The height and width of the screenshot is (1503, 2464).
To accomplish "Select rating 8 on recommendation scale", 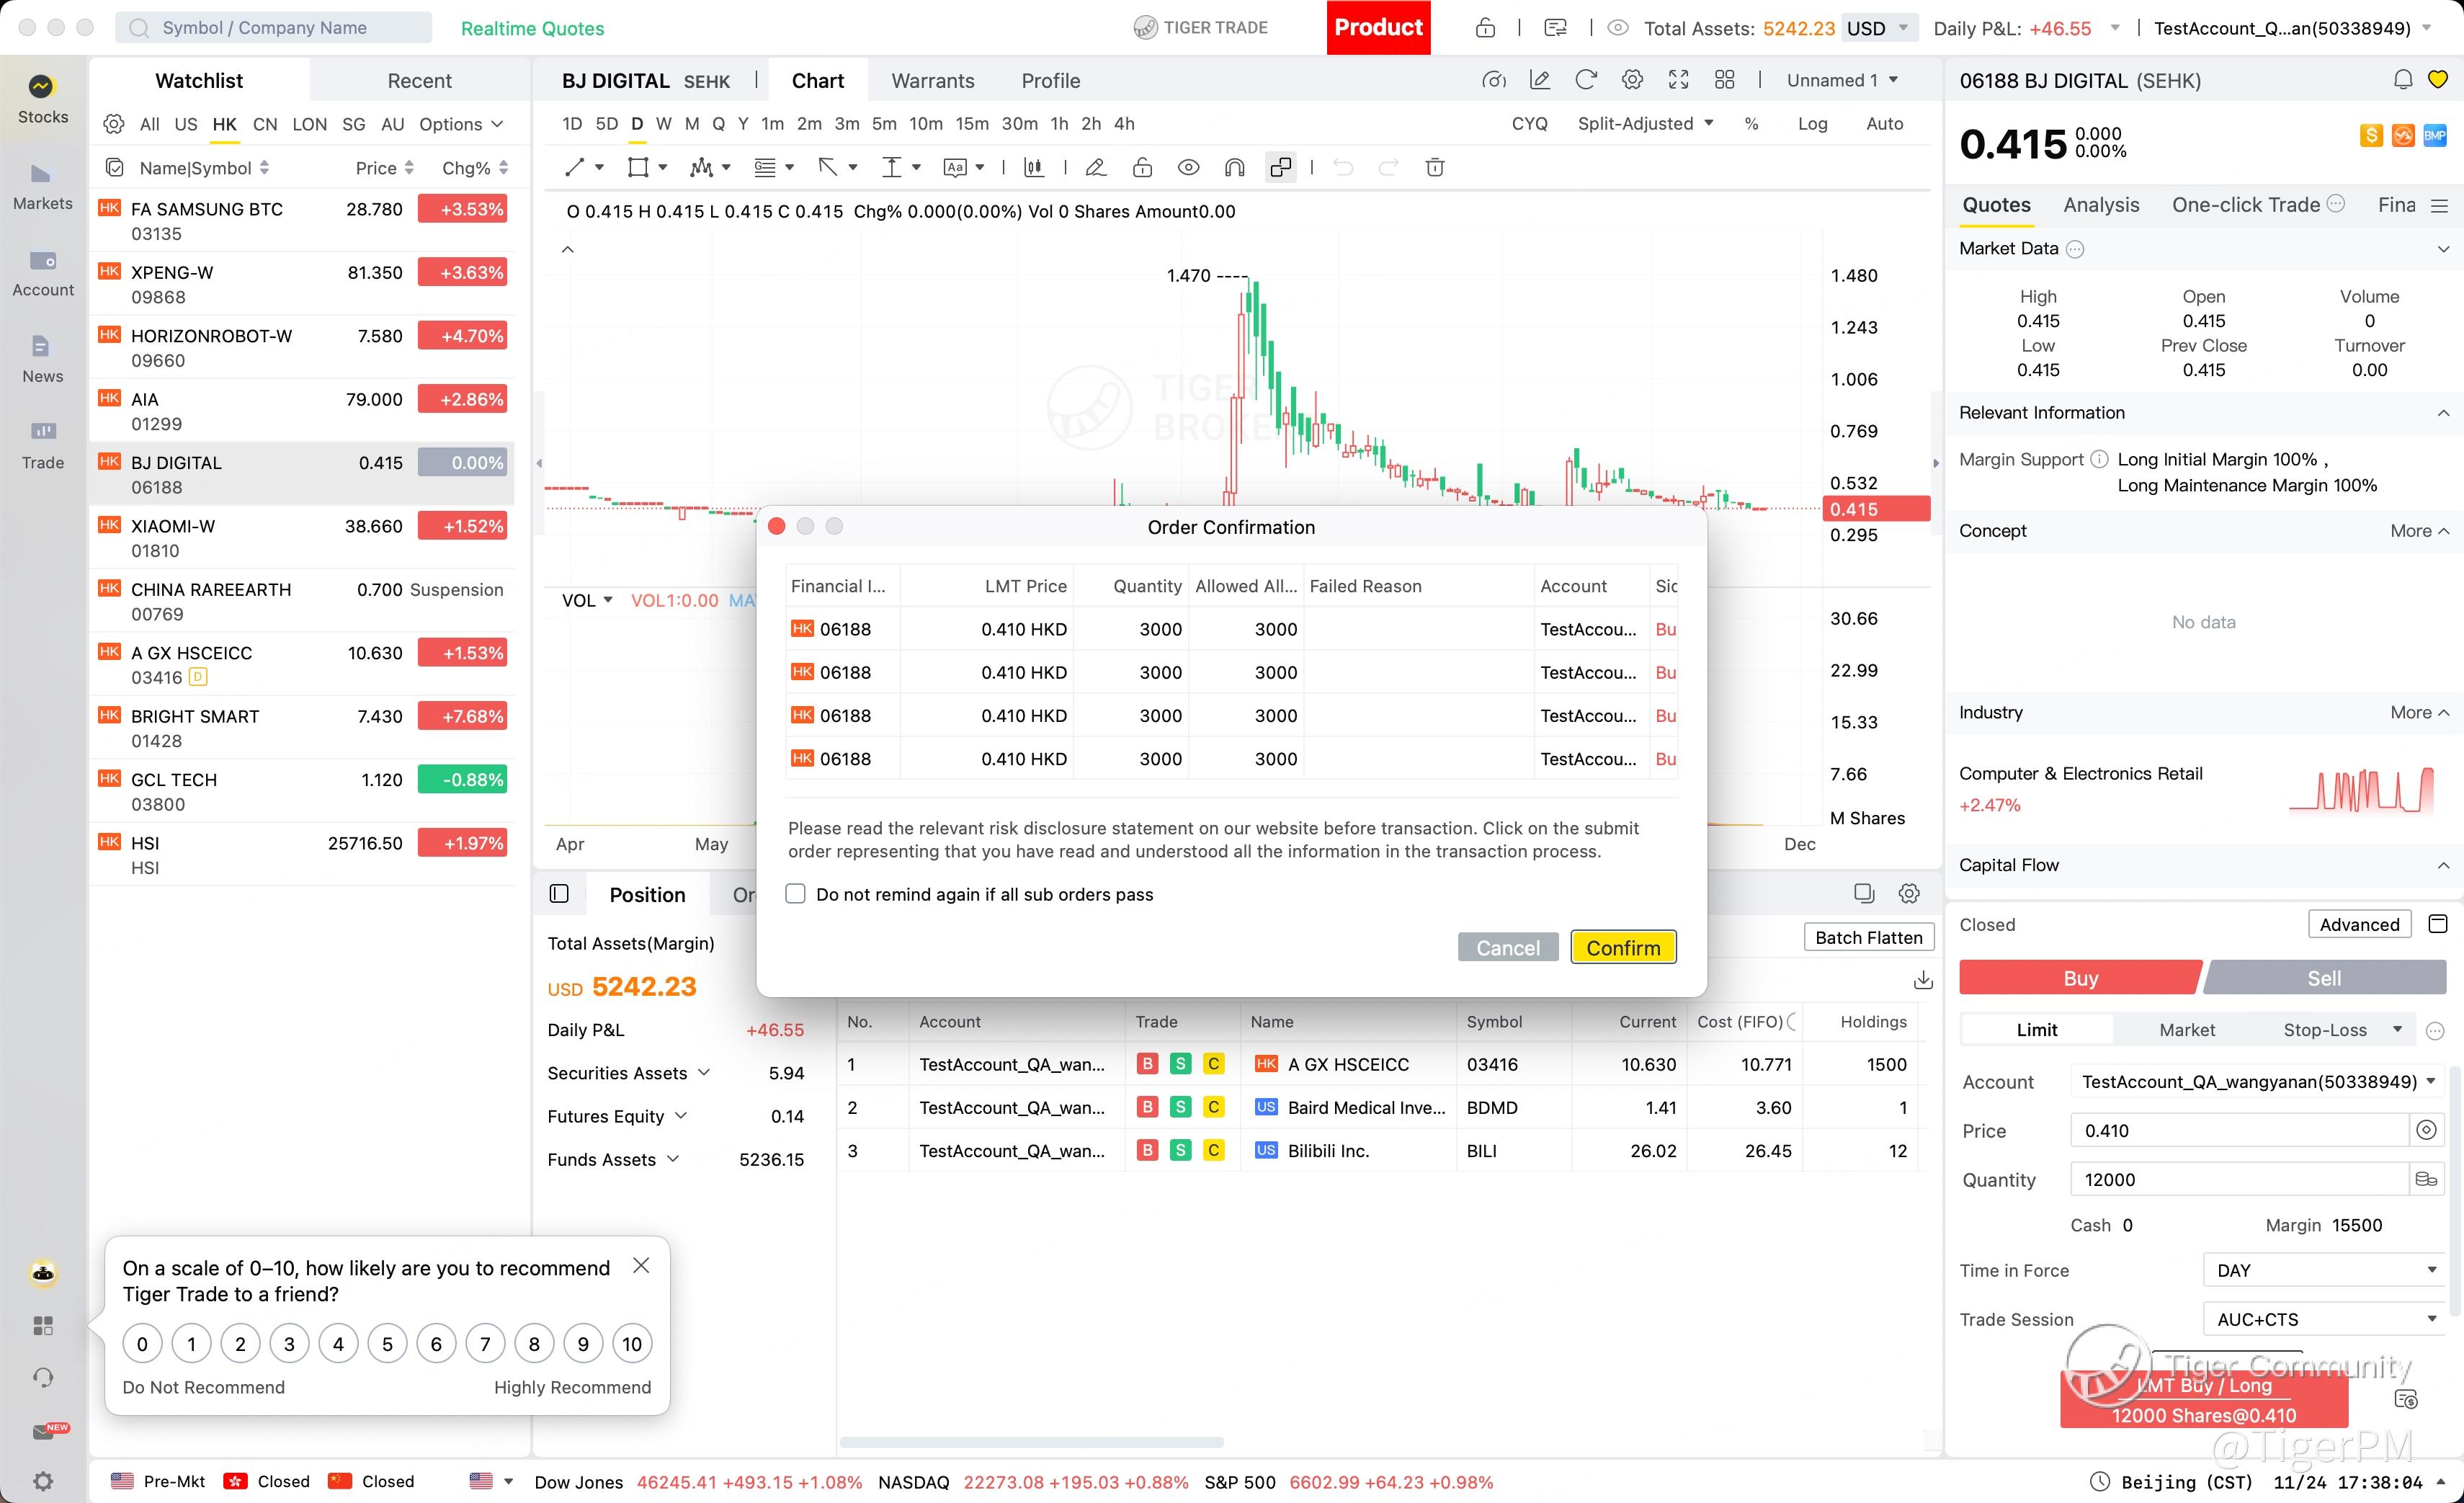I will pos(534,1344).
